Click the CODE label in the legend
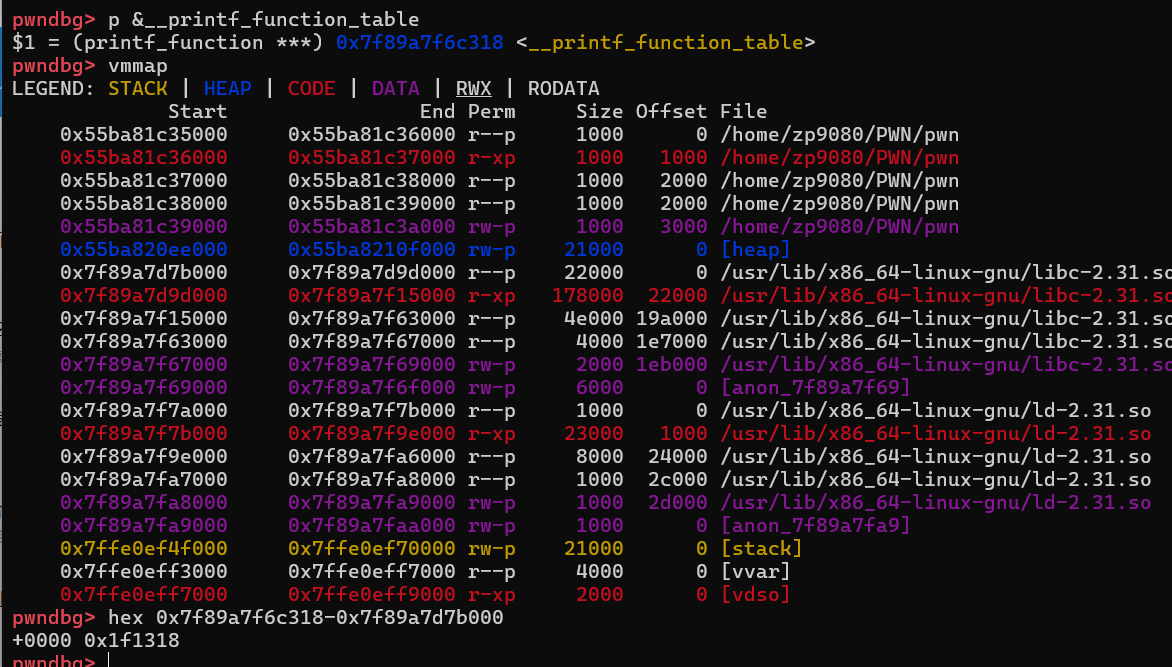This screenshot has width=1172, height=667. [x=311, y=89]
